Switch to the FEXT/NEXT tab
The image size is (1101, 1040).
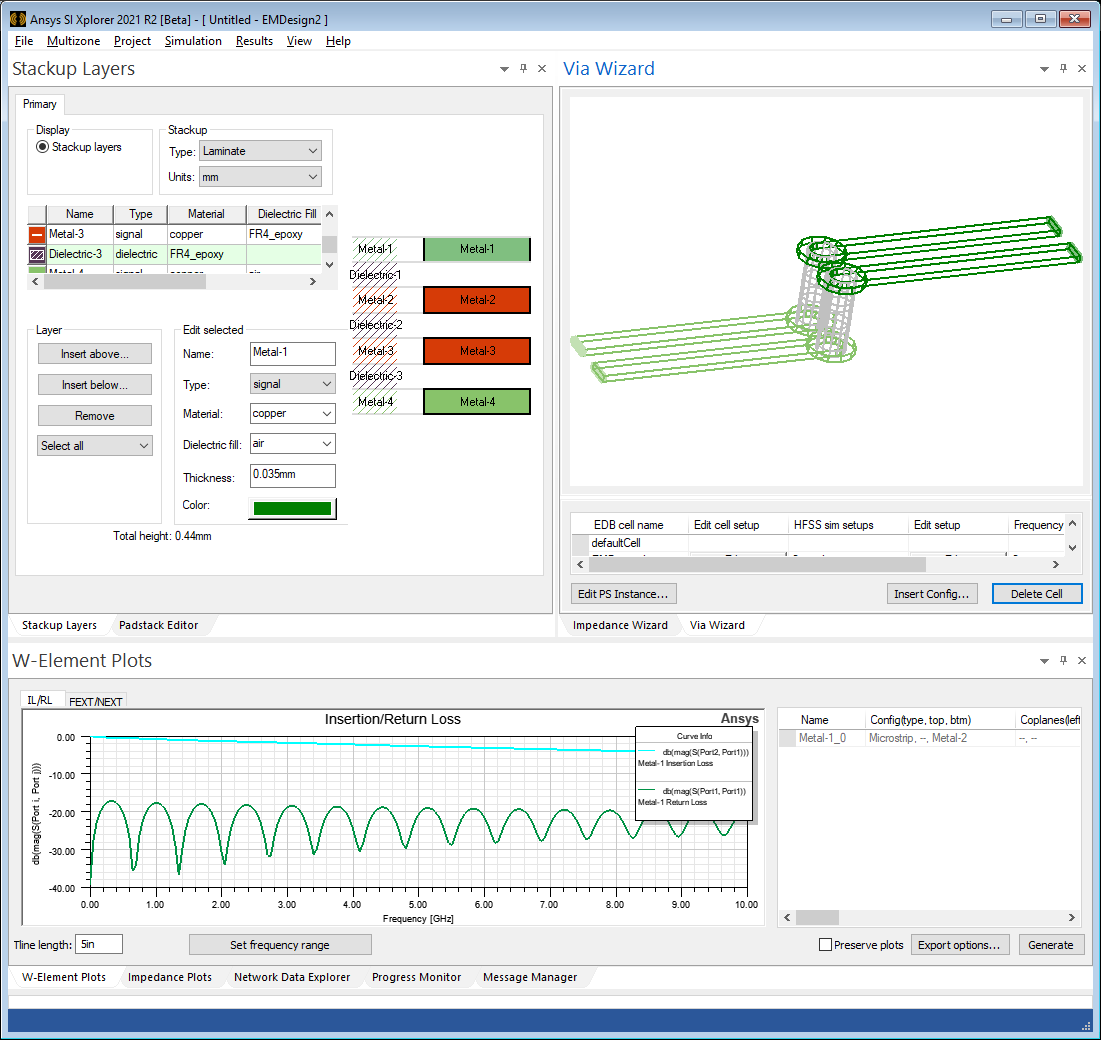click(x=95, y=701)
